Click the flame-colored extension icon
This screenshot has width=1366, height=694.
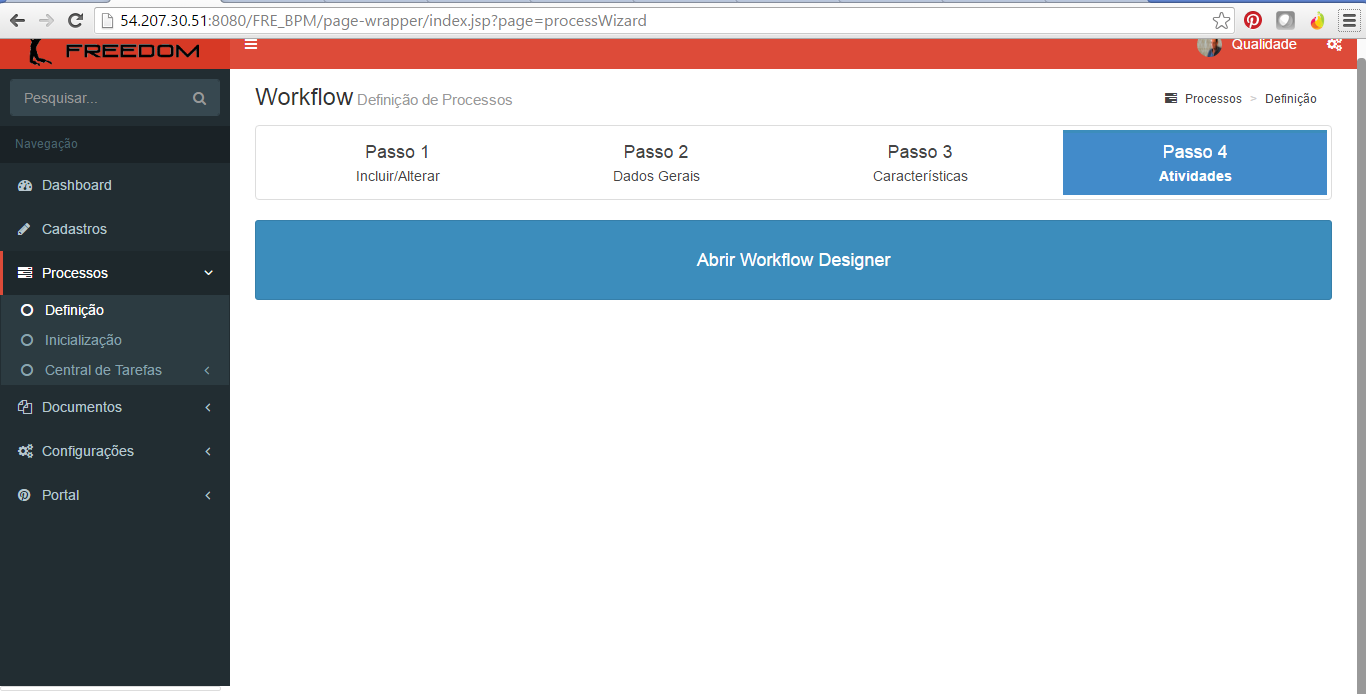click(1317, 20)
